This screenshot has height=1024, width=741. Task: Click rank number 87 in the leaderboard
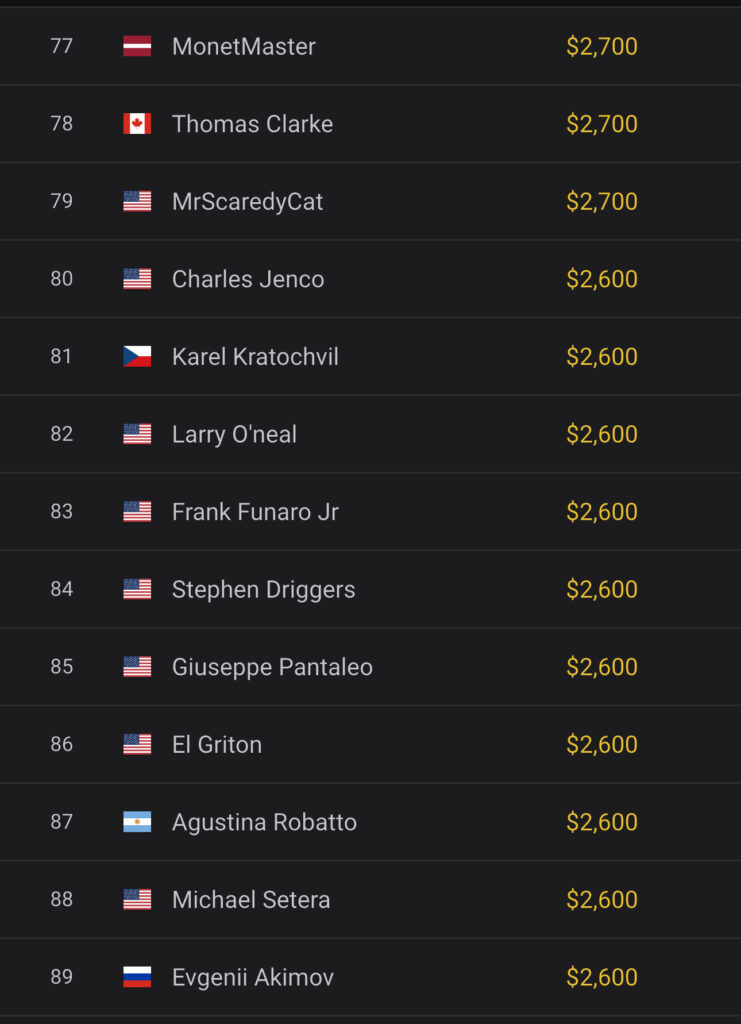pyautogui.click(x=62, y=822)
